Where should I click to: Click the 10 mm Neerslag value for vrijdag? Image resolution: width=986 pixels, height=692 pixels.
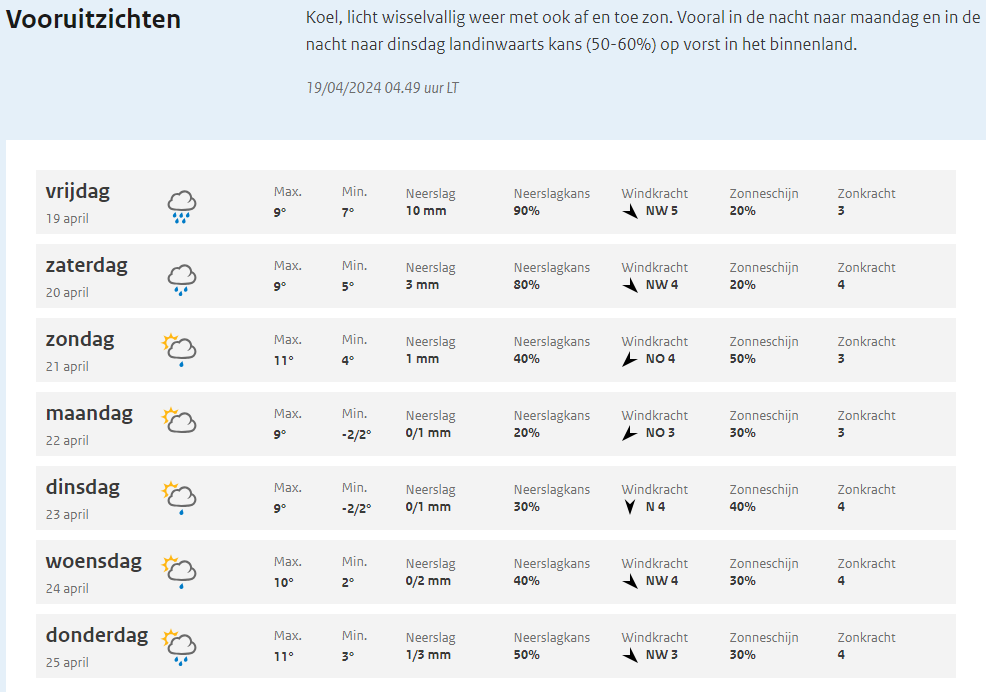[426, 211]
